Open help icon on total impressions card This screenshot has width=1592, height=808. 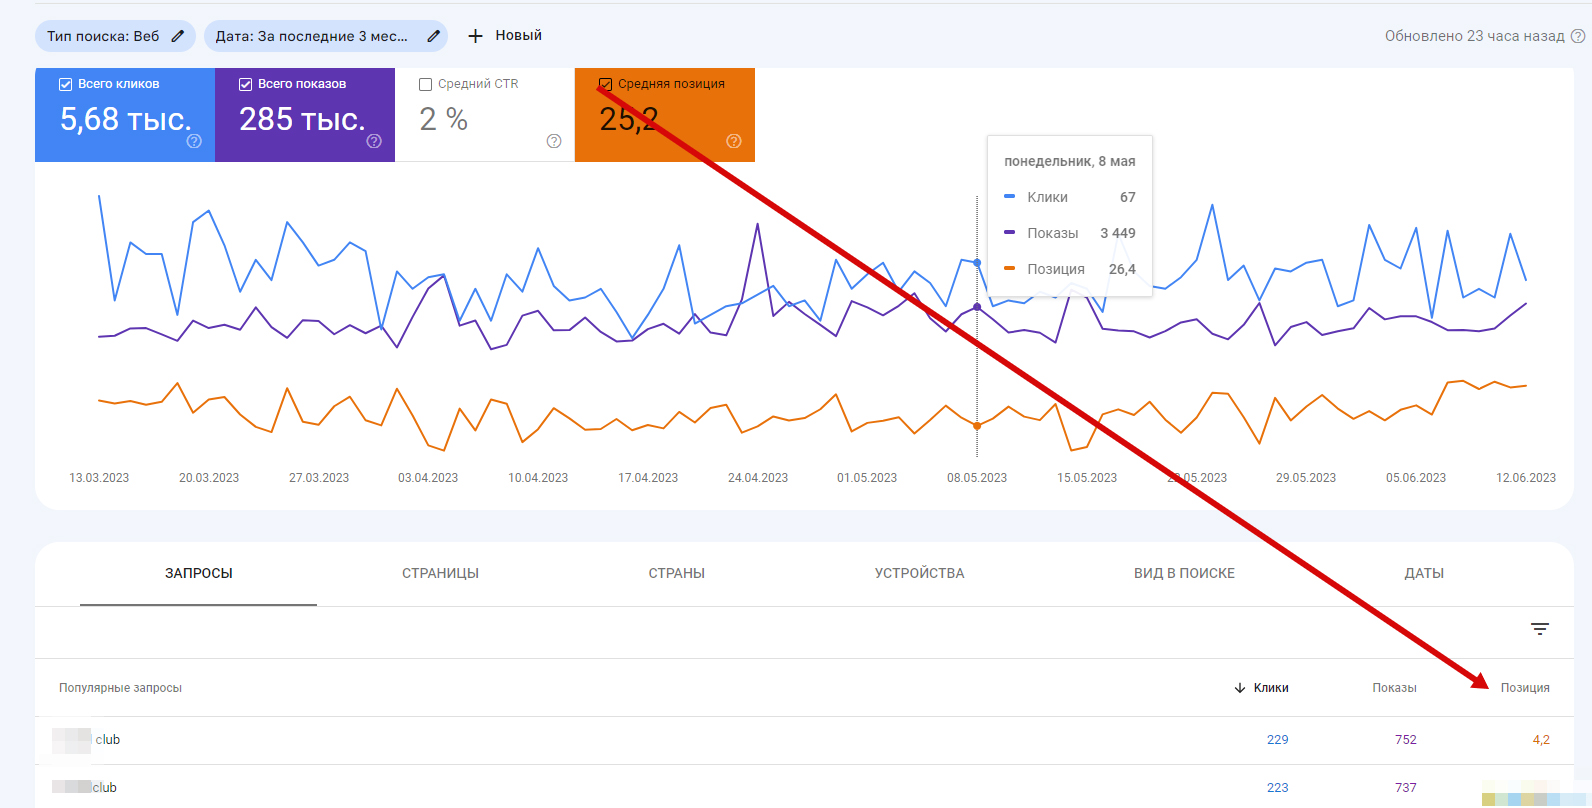(374, 141)
